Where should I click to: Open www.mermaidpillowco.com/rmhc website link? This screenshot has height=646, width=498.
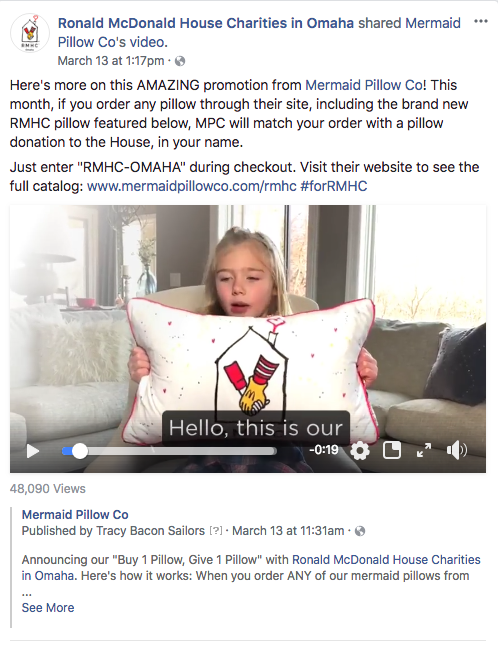(192, 186)
